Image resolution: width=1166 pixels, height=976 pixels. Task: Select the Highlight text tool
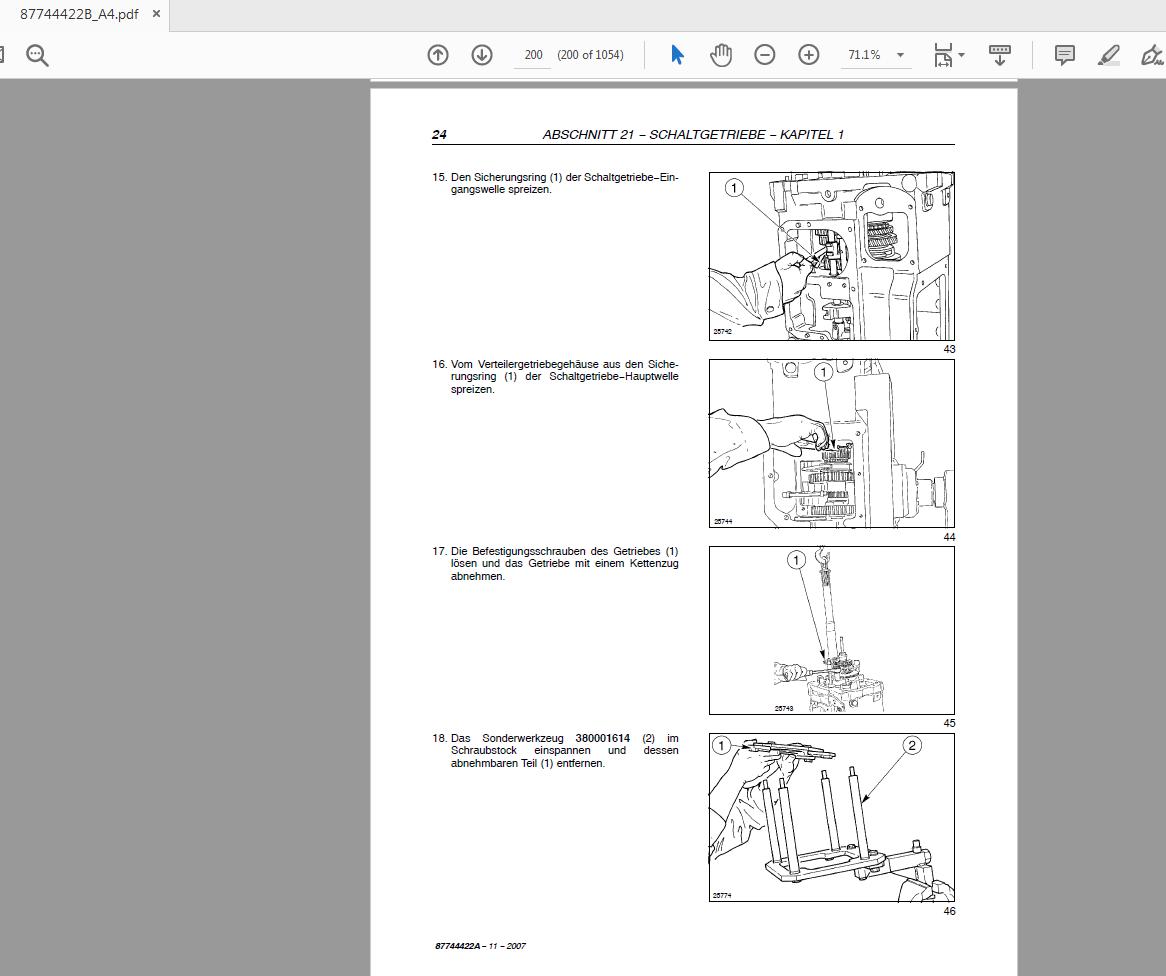coord(1108,55)
